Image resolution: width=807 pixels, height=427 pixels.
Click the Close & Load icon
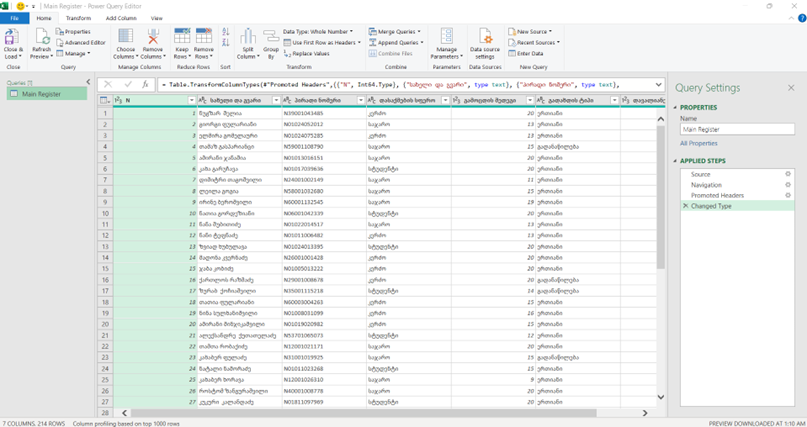pos(13,38)
